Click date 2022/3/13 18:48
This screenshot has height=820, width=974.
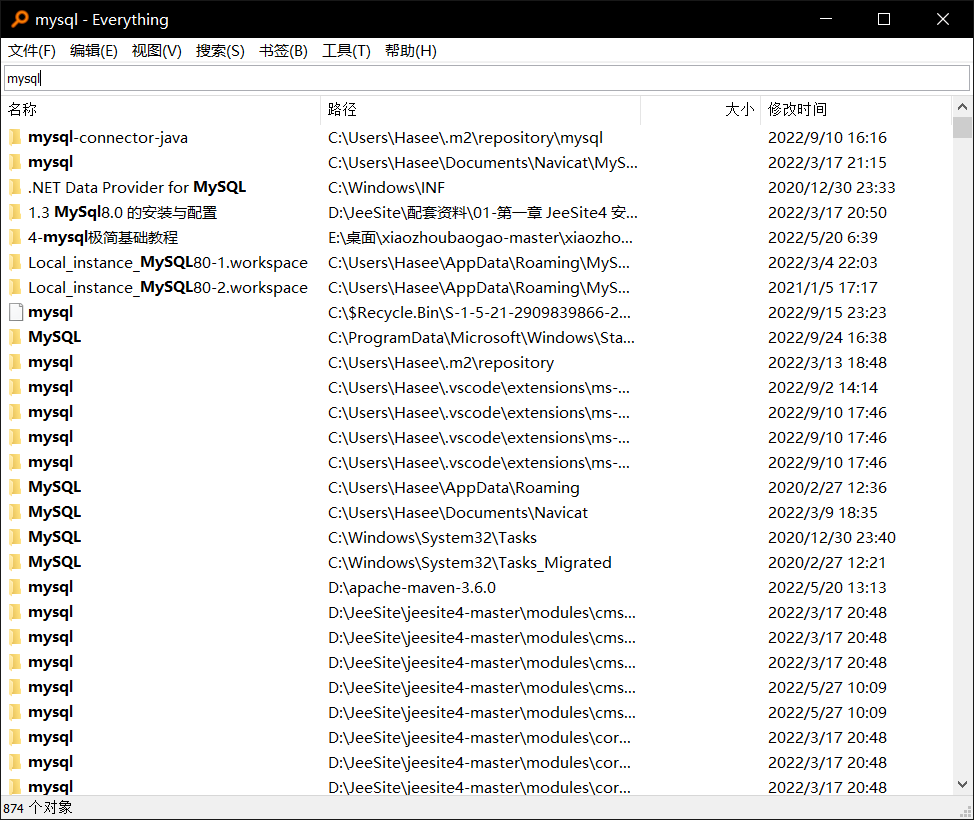(827, 362)
